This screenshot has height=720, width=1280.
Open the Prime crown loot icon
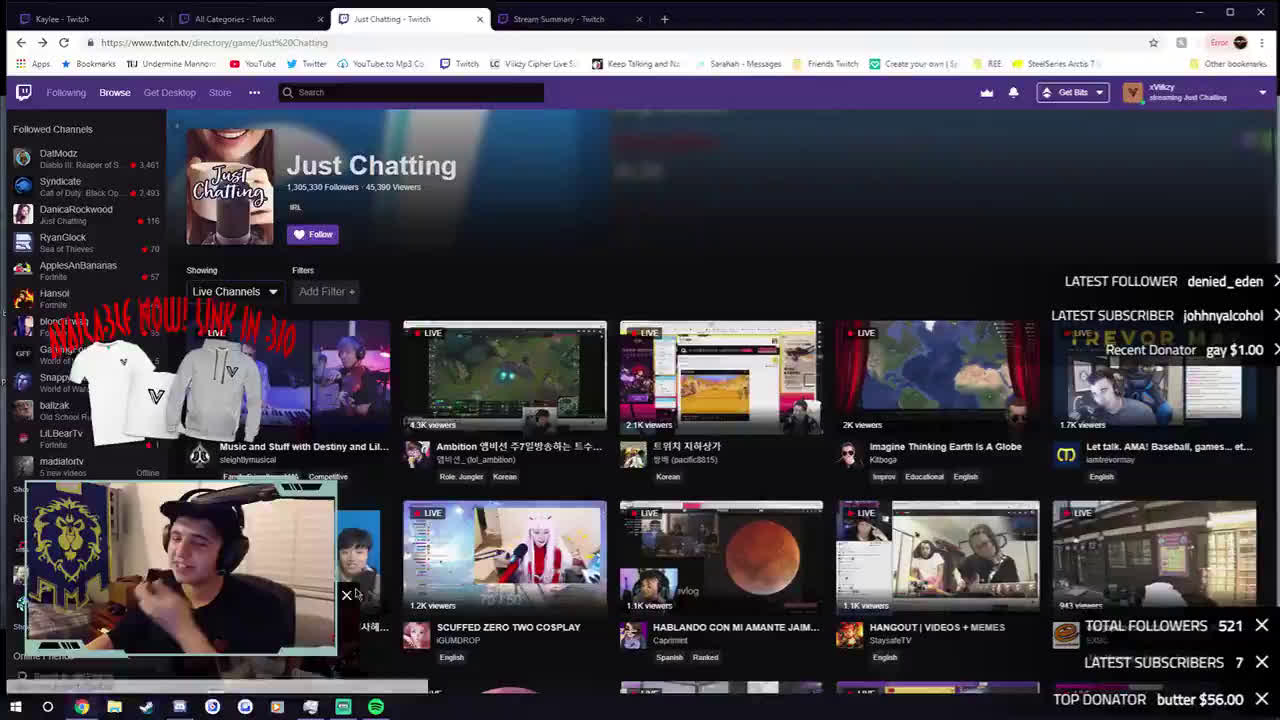point(987,92)
